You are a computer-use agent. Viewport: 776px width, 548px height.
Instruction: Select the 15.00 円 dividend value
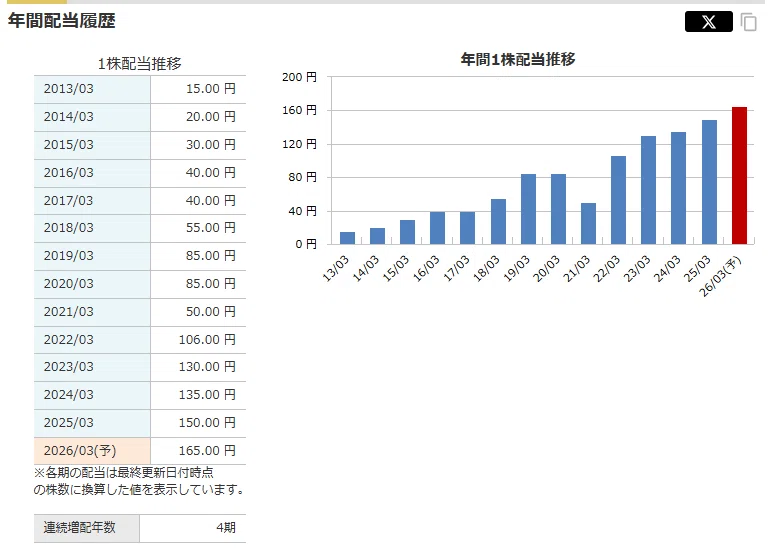(211, 89)
